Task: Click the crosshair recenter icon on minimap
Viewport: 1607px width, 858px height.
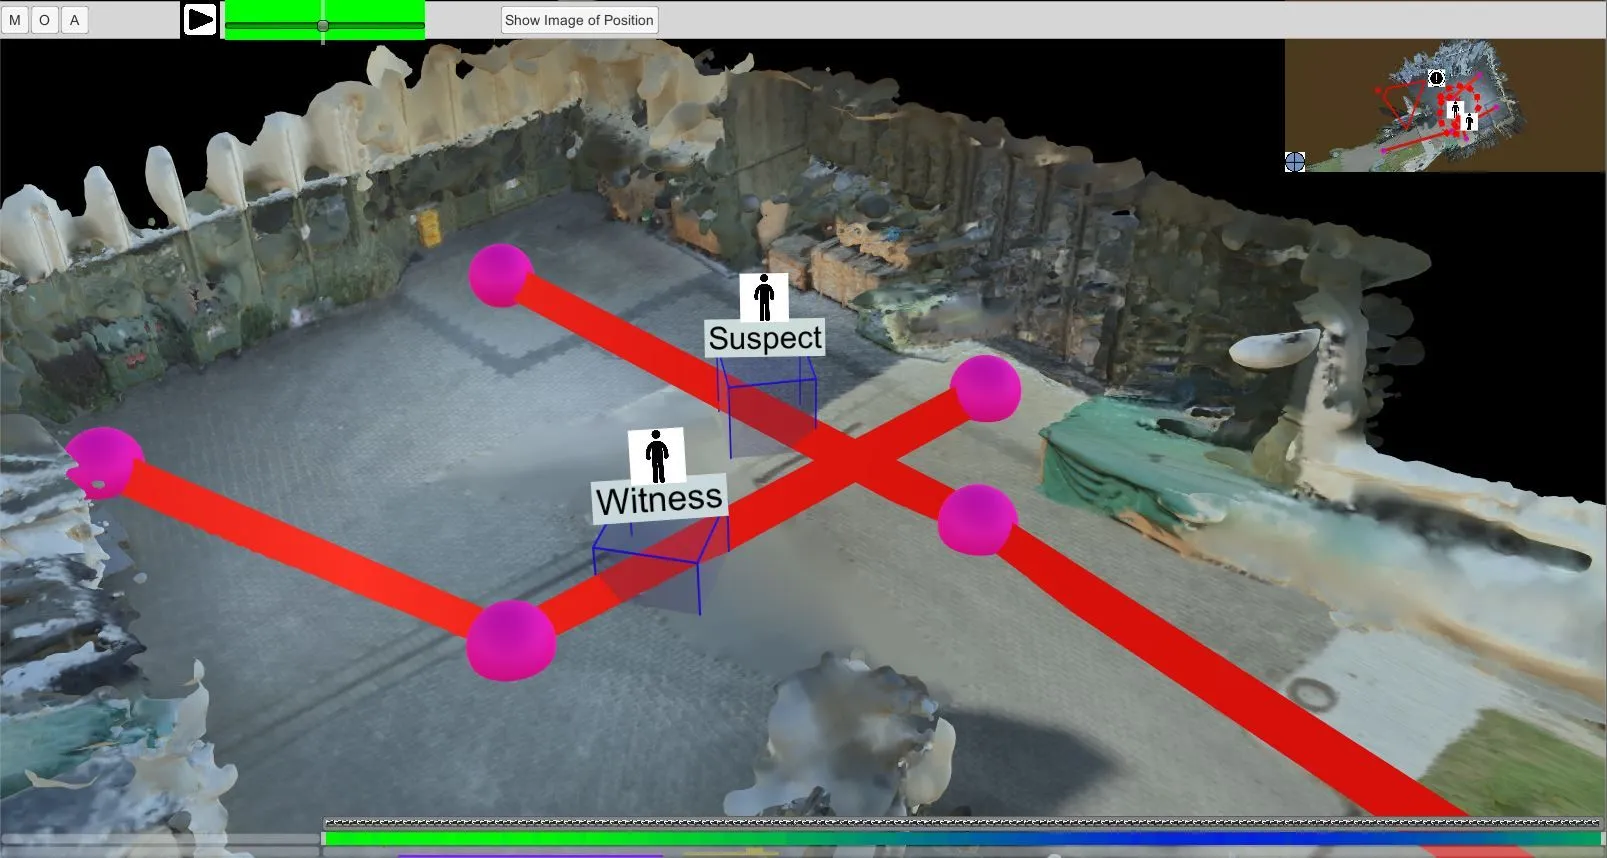Action: point(1295,162)
